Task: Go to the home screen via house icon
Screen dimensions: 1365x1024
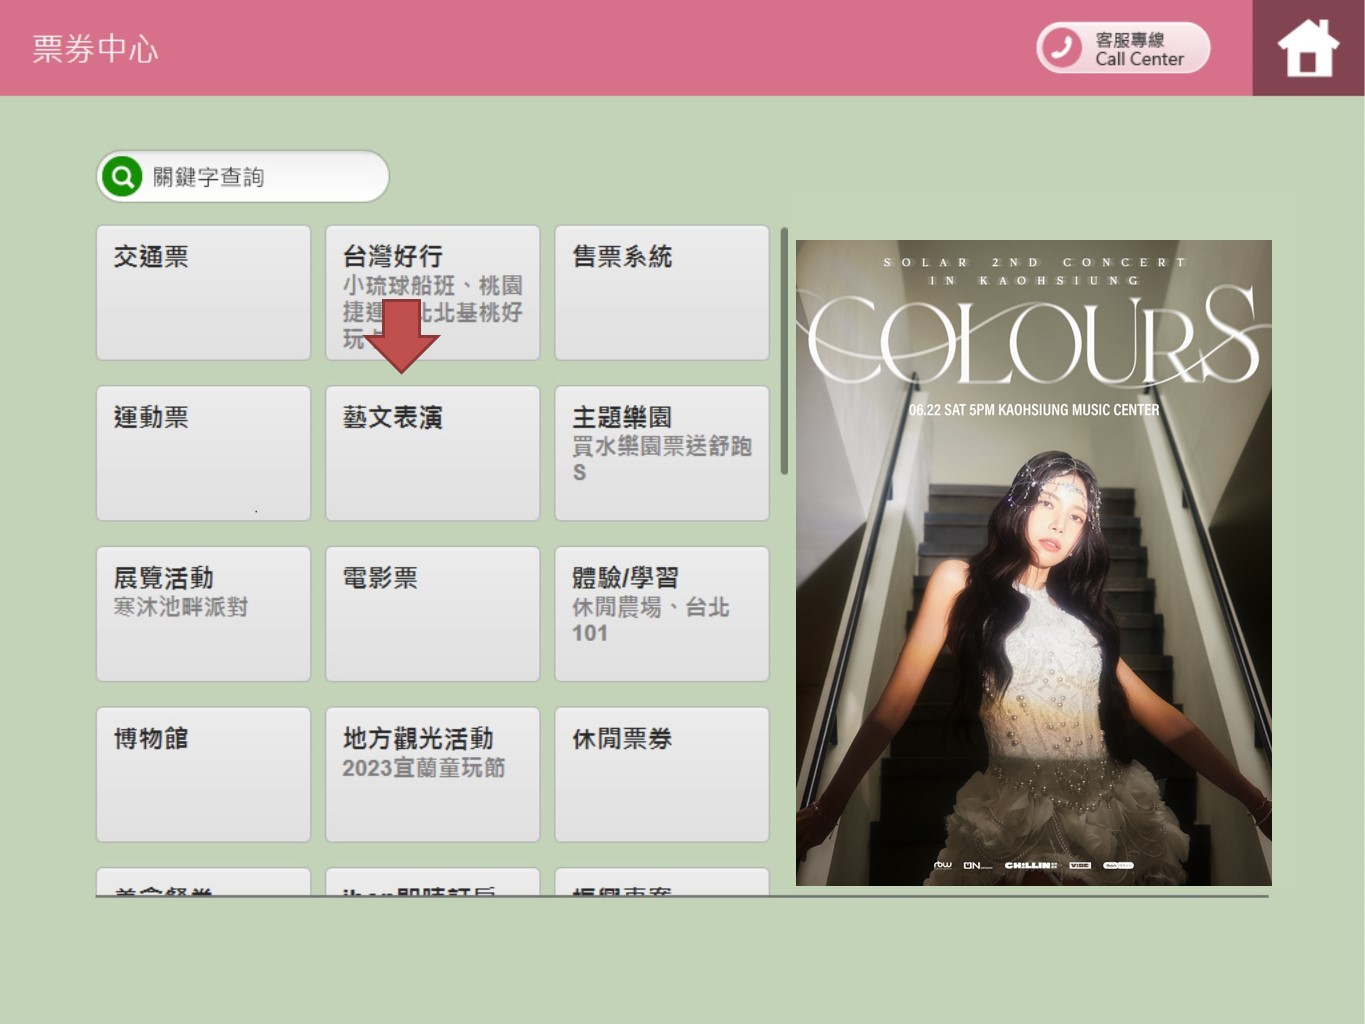Action: tap(1308, 48)
